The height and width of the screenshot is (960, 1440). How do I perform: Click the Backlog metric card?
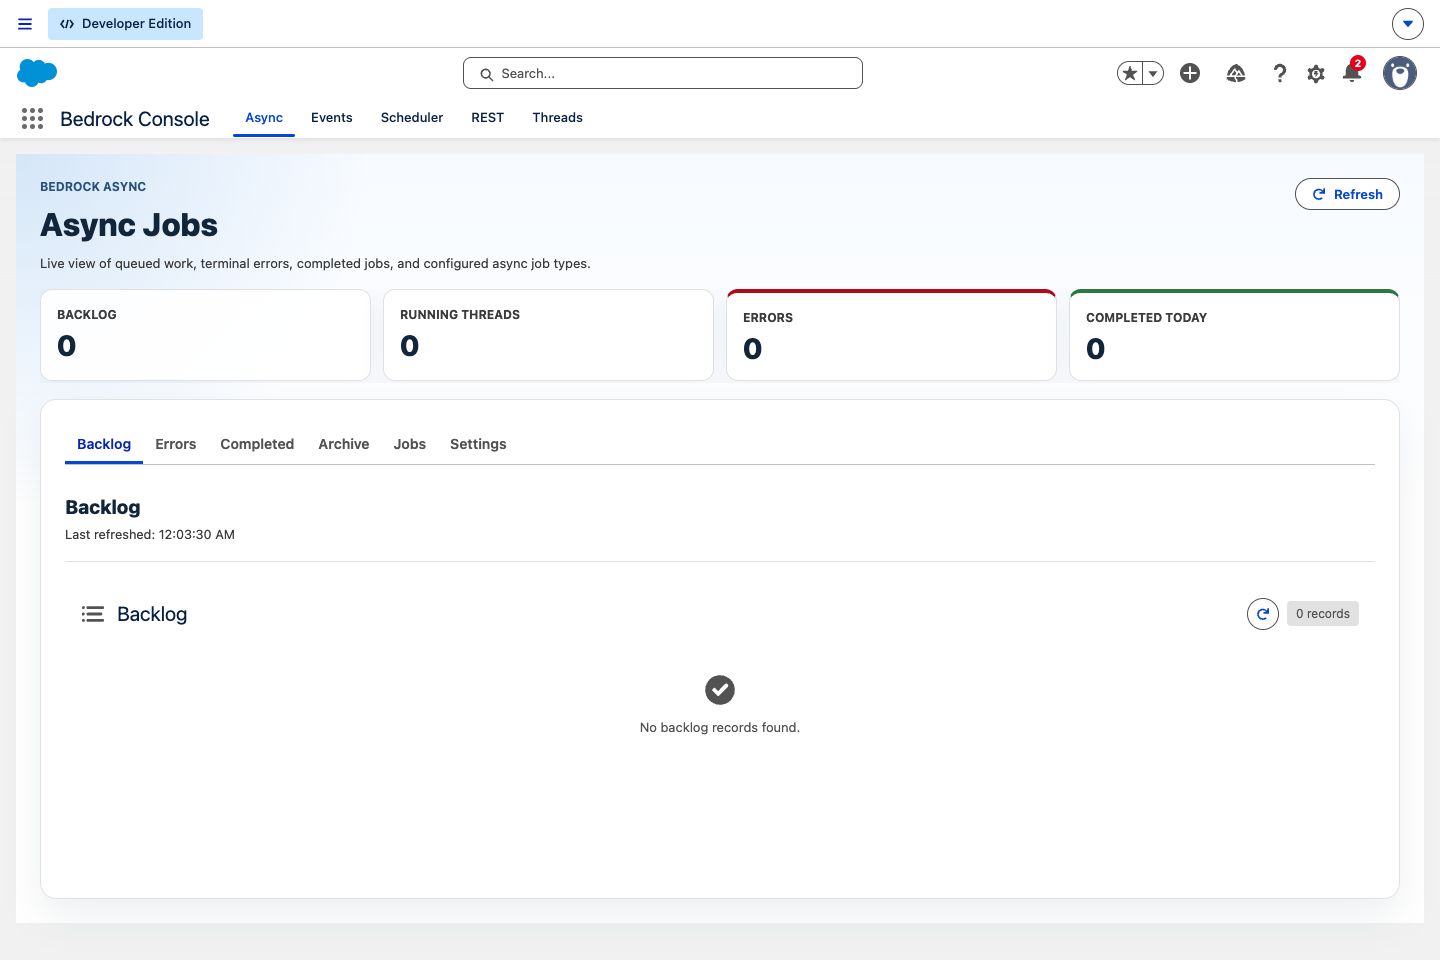tap(205, 335)
